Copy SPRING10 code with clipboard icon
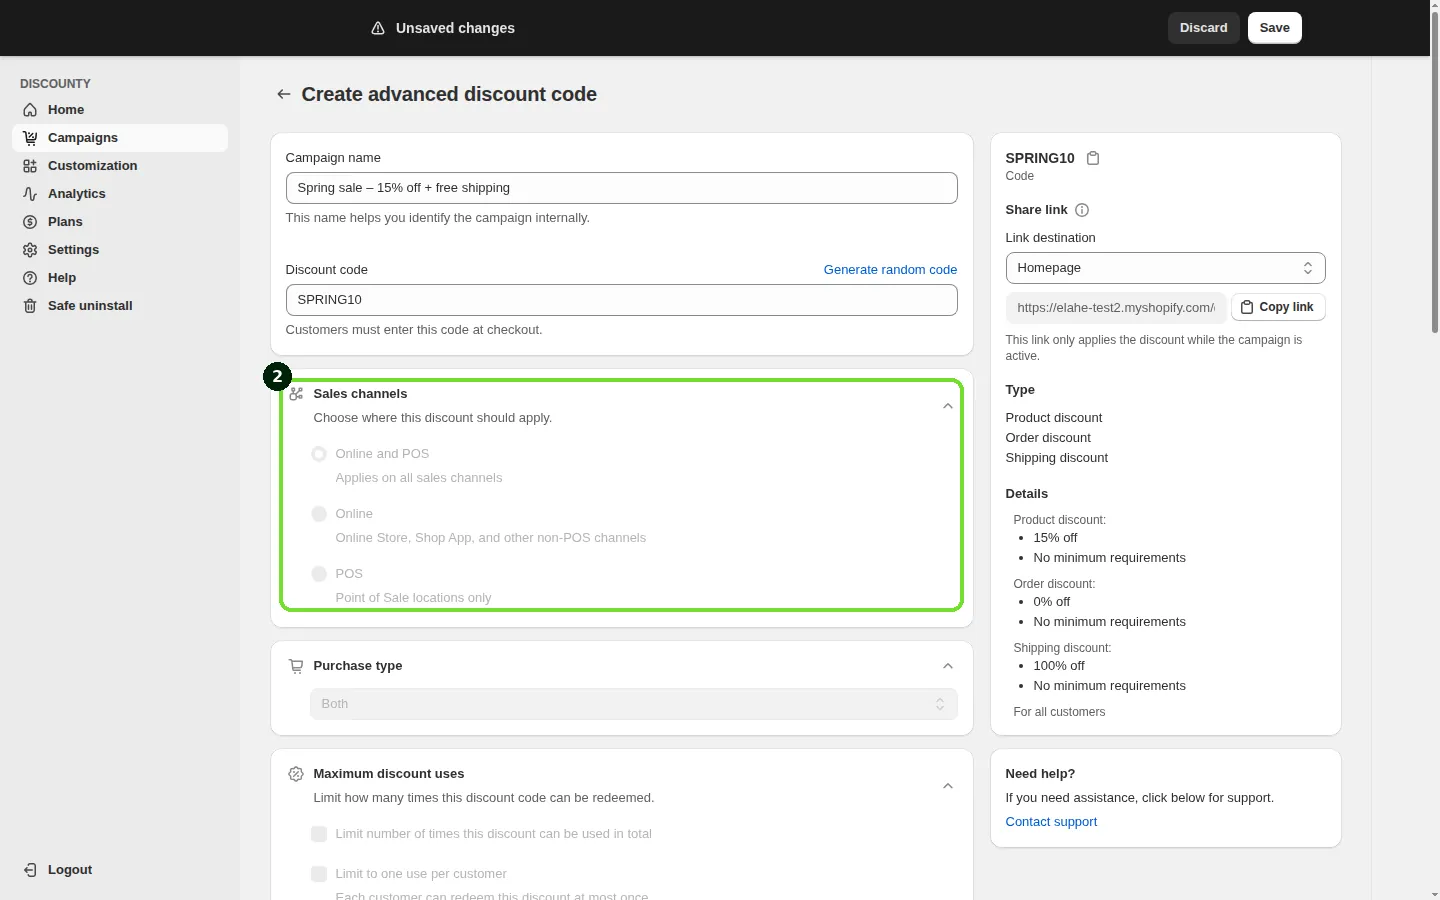The width and height of the screenshot is (1440, 900). tap(1093, 158)
